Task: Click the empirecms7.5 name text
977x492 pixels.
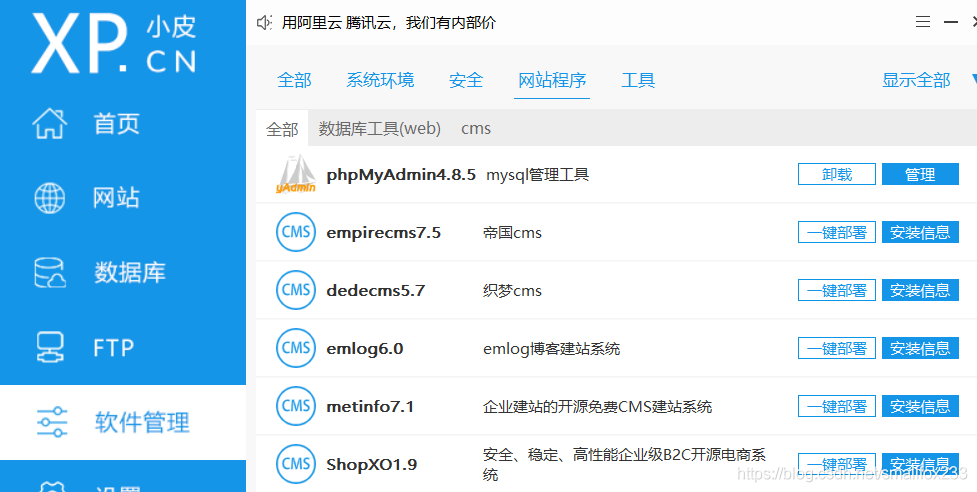Action: pos(383,233)
